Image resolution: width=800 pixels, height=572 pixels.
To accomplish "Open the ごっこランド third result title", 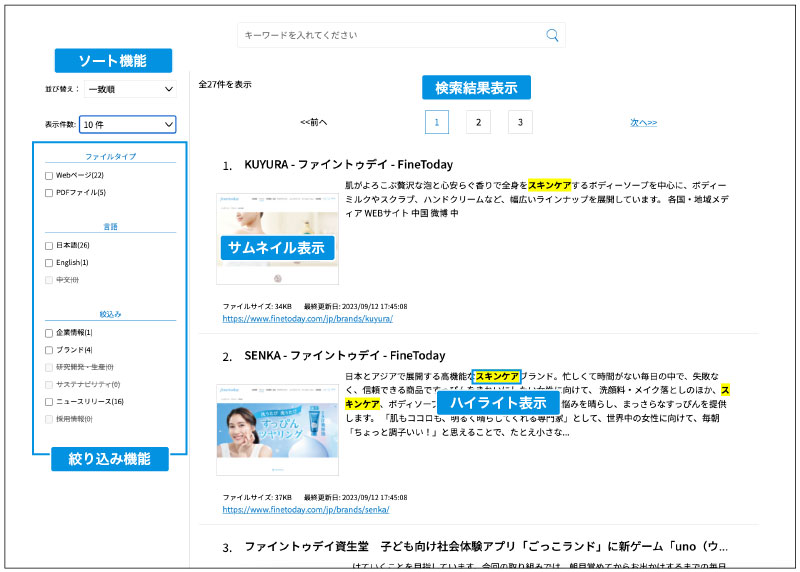I will 486,546.
